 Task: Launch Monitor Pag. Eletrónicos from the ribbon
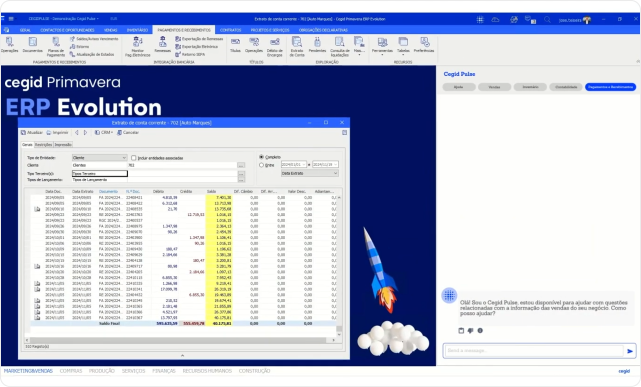137,46
